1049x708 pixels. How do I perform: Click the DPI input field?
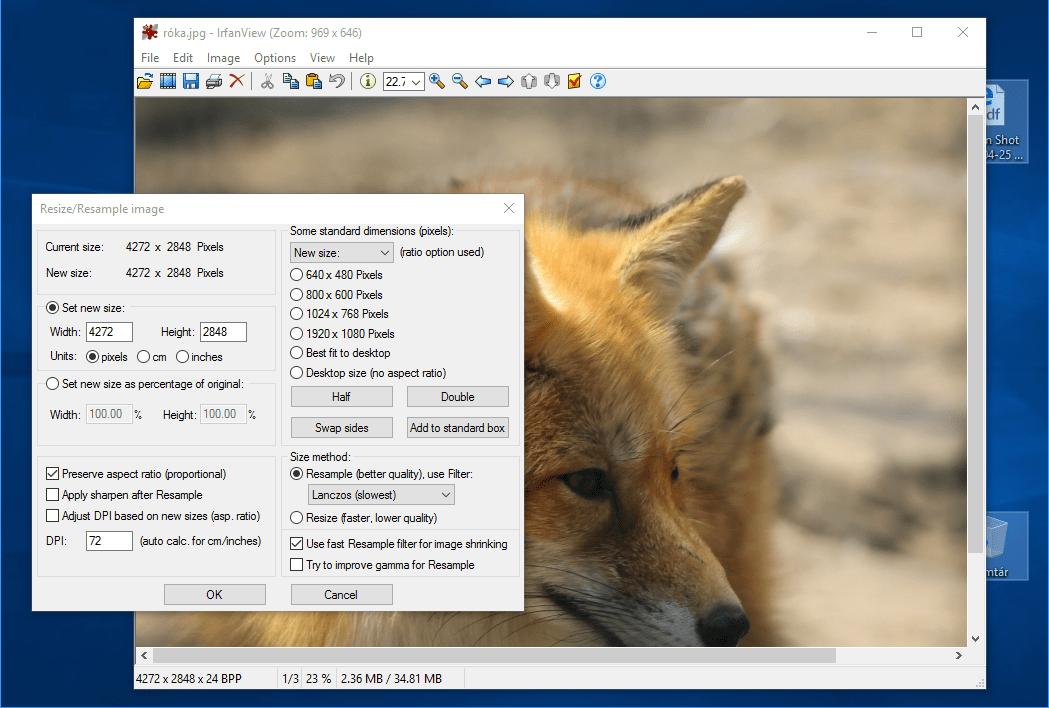[x=110, y=541]
